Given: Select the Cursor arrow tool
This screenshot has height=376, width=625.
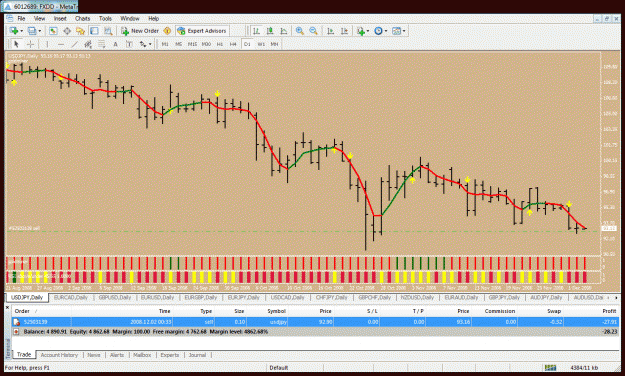Looking at the screenshot, I should (x=16, y=44).
